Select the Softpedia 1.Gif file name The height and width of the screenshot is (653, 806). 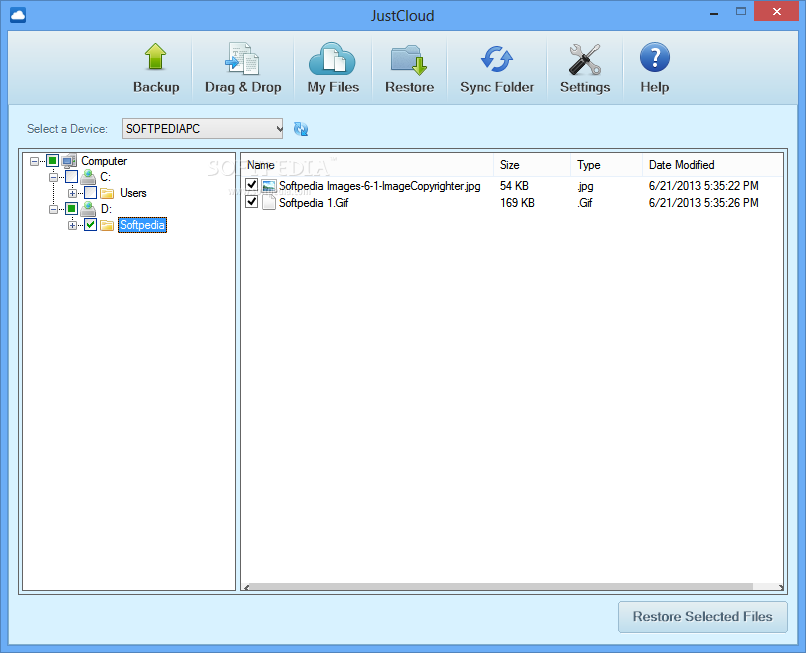(314, 203)
